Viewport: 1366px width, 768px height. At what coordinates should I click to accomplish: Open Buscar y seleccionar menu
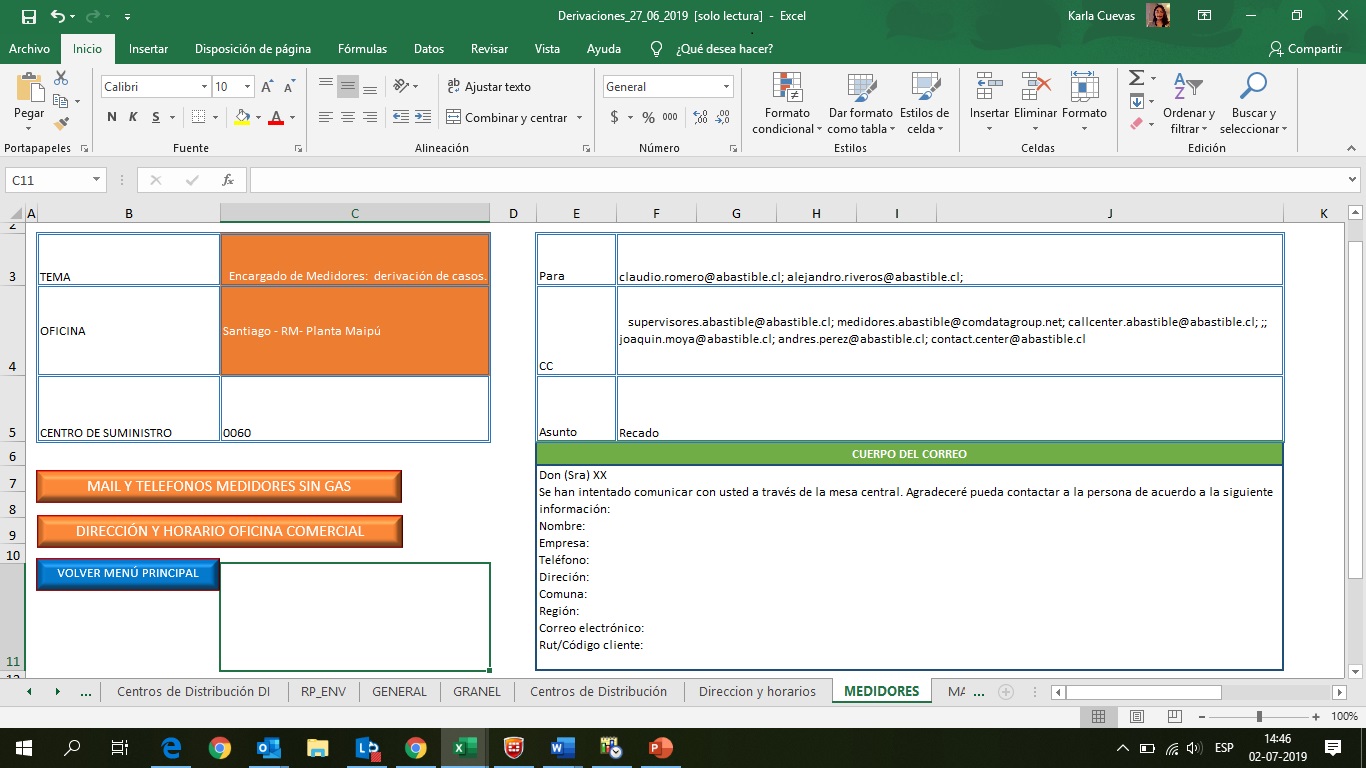coord(1253,103)
